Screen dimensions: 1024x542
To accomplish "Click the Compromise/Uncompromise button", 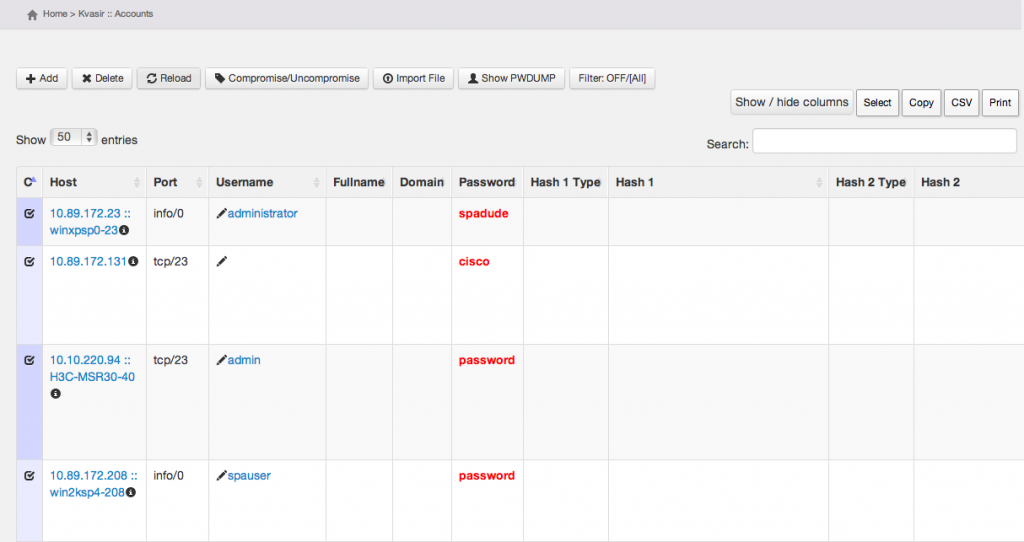I will (x=287, y=78).
